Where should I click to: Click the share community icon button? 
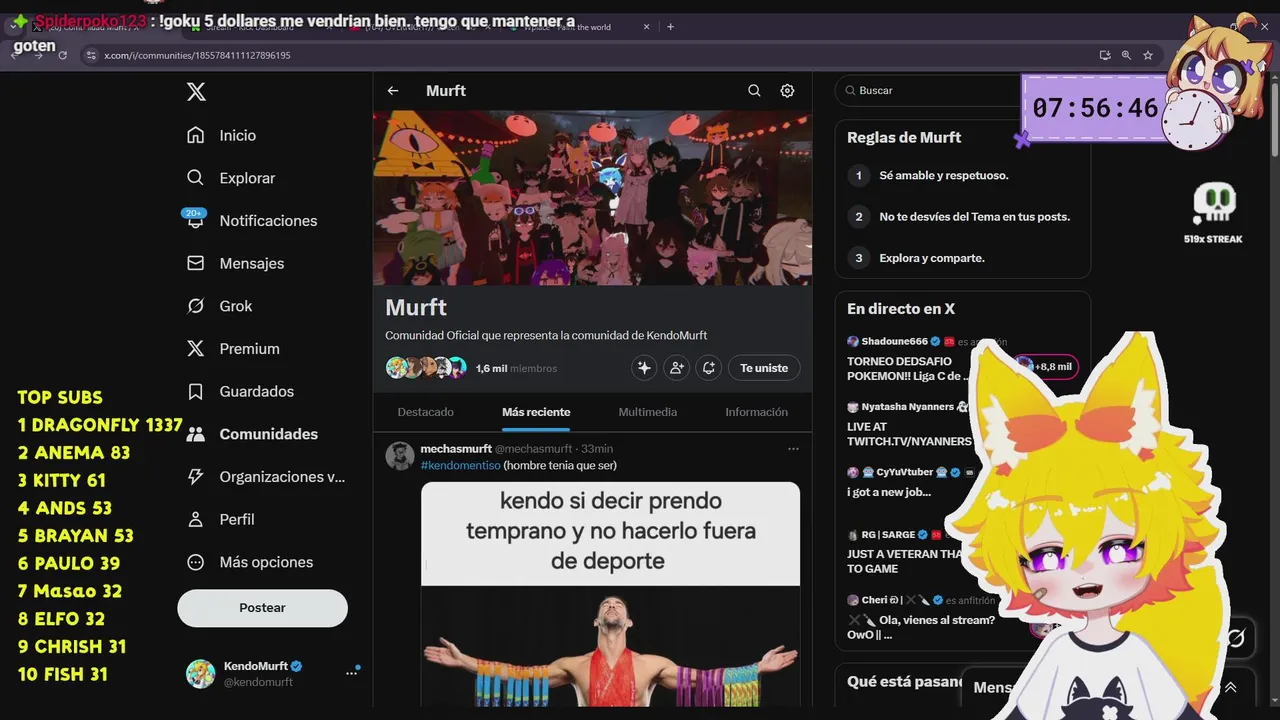708,368
